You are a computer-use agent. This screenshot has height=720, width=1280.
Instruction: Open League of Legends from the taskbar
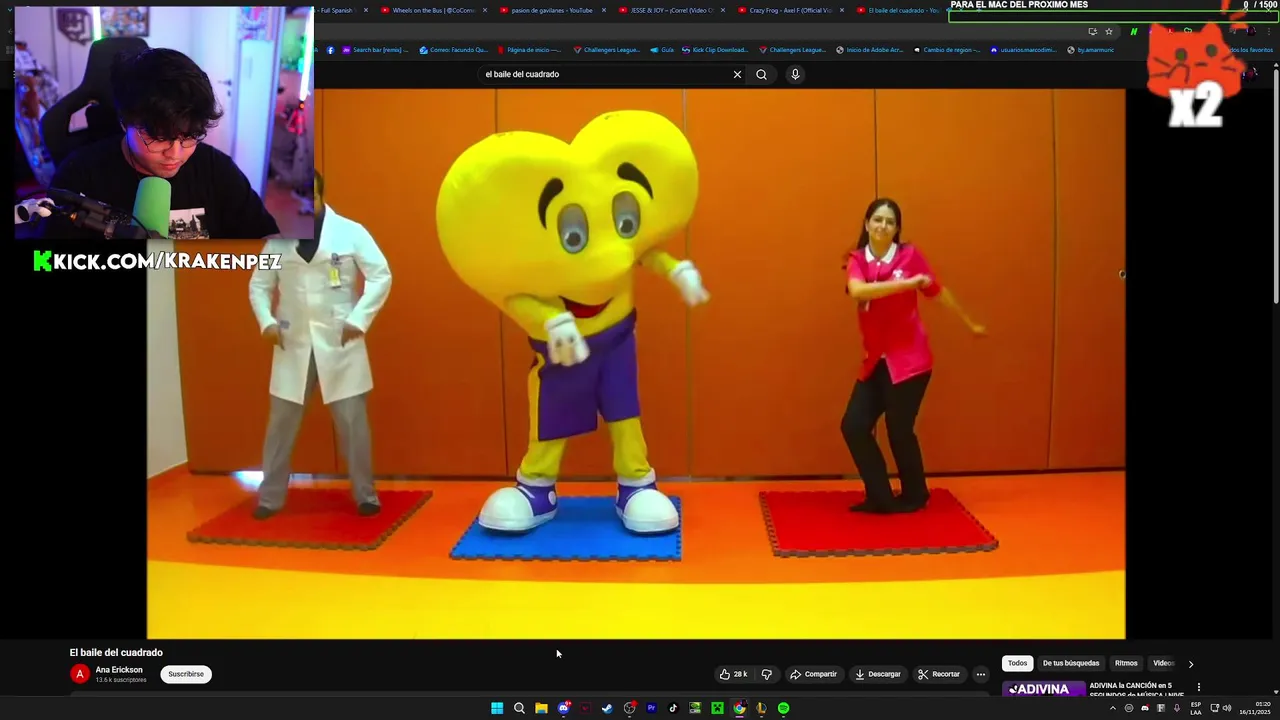point(761,708)
